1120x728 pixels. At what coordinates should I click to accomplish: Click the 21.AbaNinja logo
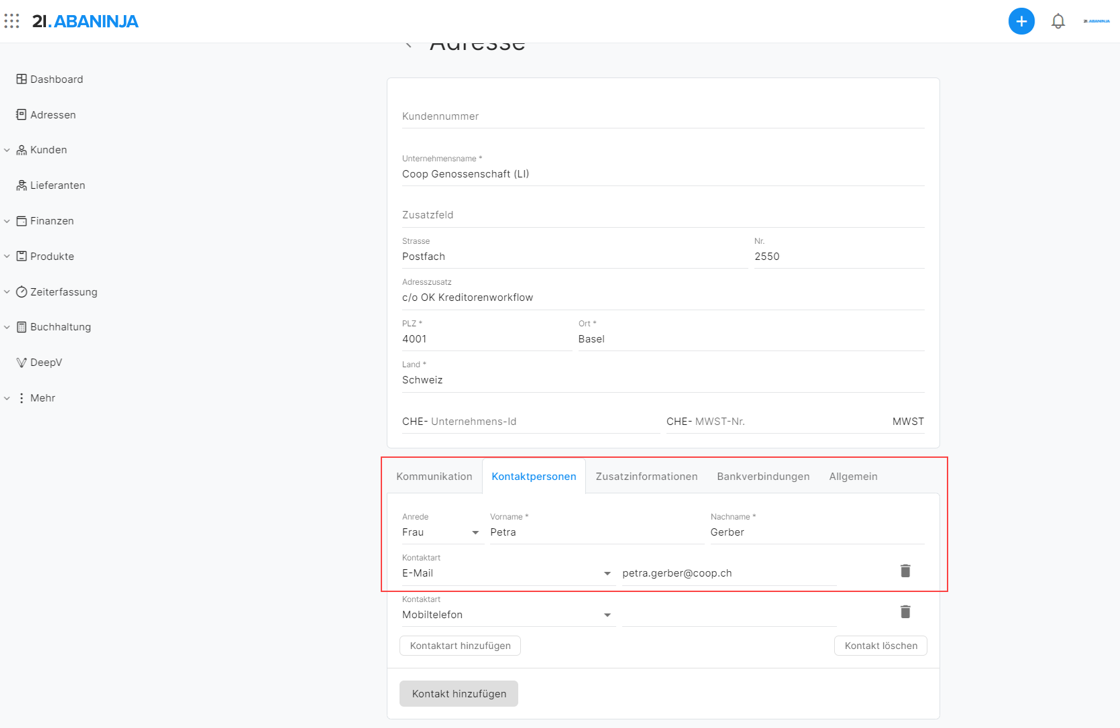(x=85, y=21)
